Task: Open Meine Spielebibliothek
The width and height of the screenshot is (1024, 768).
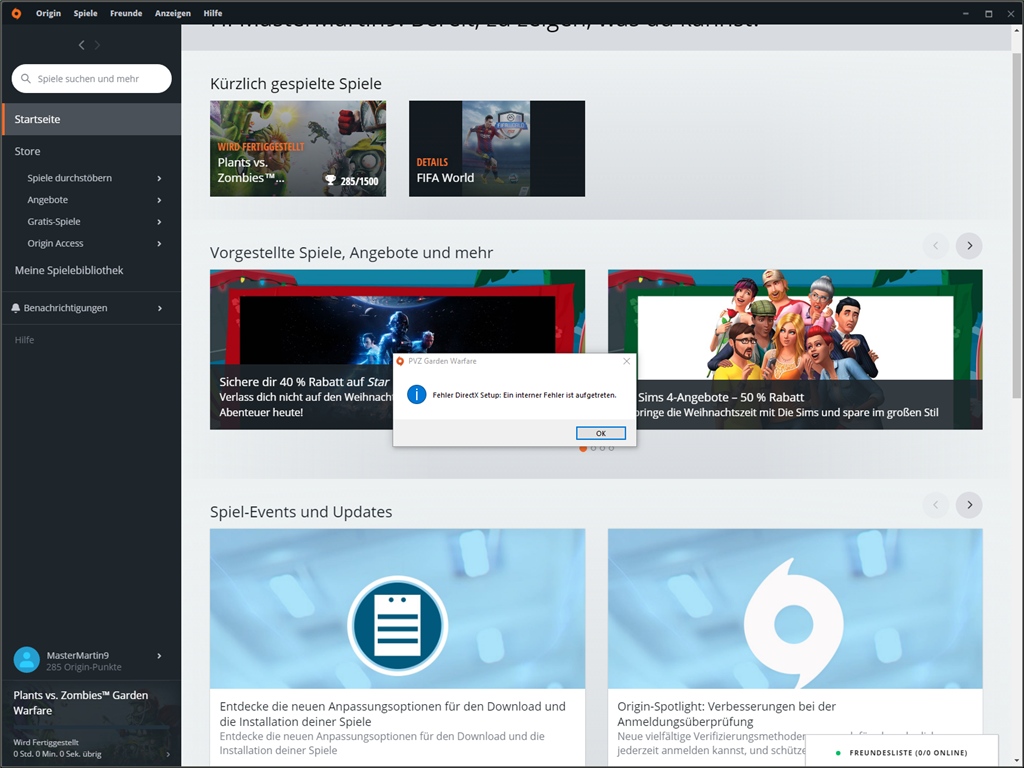Action: point(69,270)
